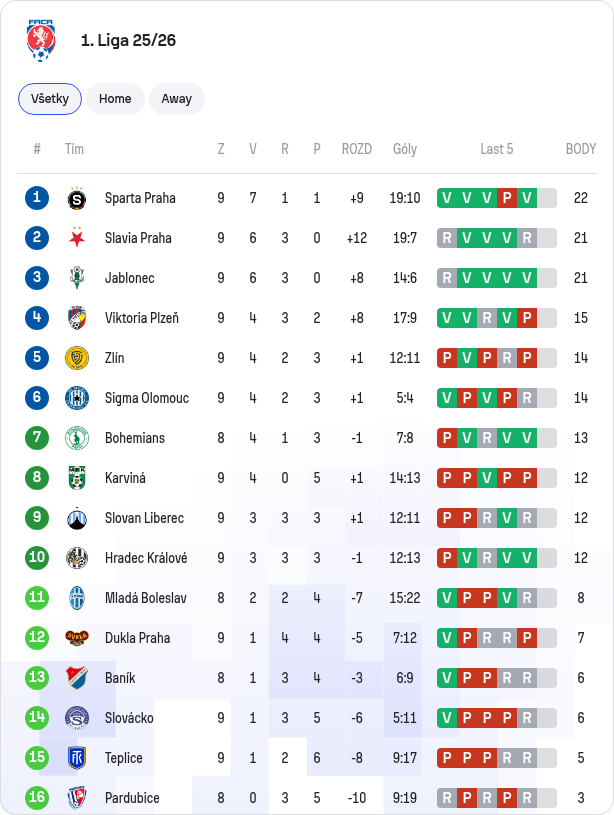This screenshot has height=815, width=614.
Task: Select the Viktoria Plzeň club crest
Action: click(77, 318)
